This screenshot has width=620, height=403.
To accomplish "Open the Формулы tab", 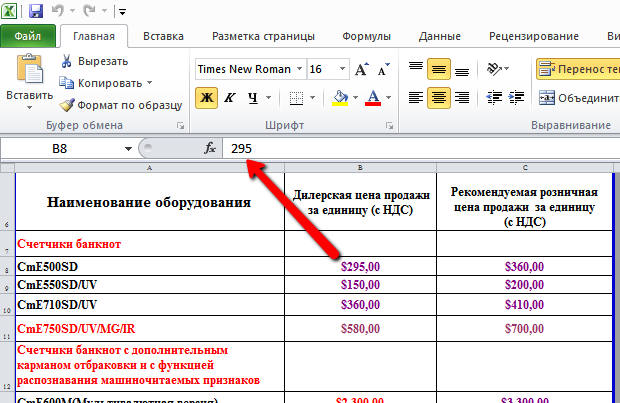I will (x=366, y=36).
